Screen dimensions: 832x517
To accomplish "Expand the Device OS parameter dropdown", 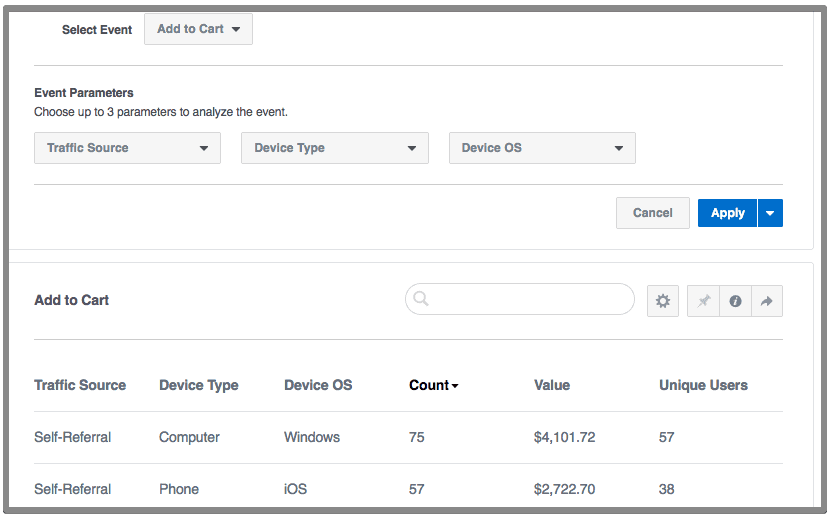I will 541,148.
